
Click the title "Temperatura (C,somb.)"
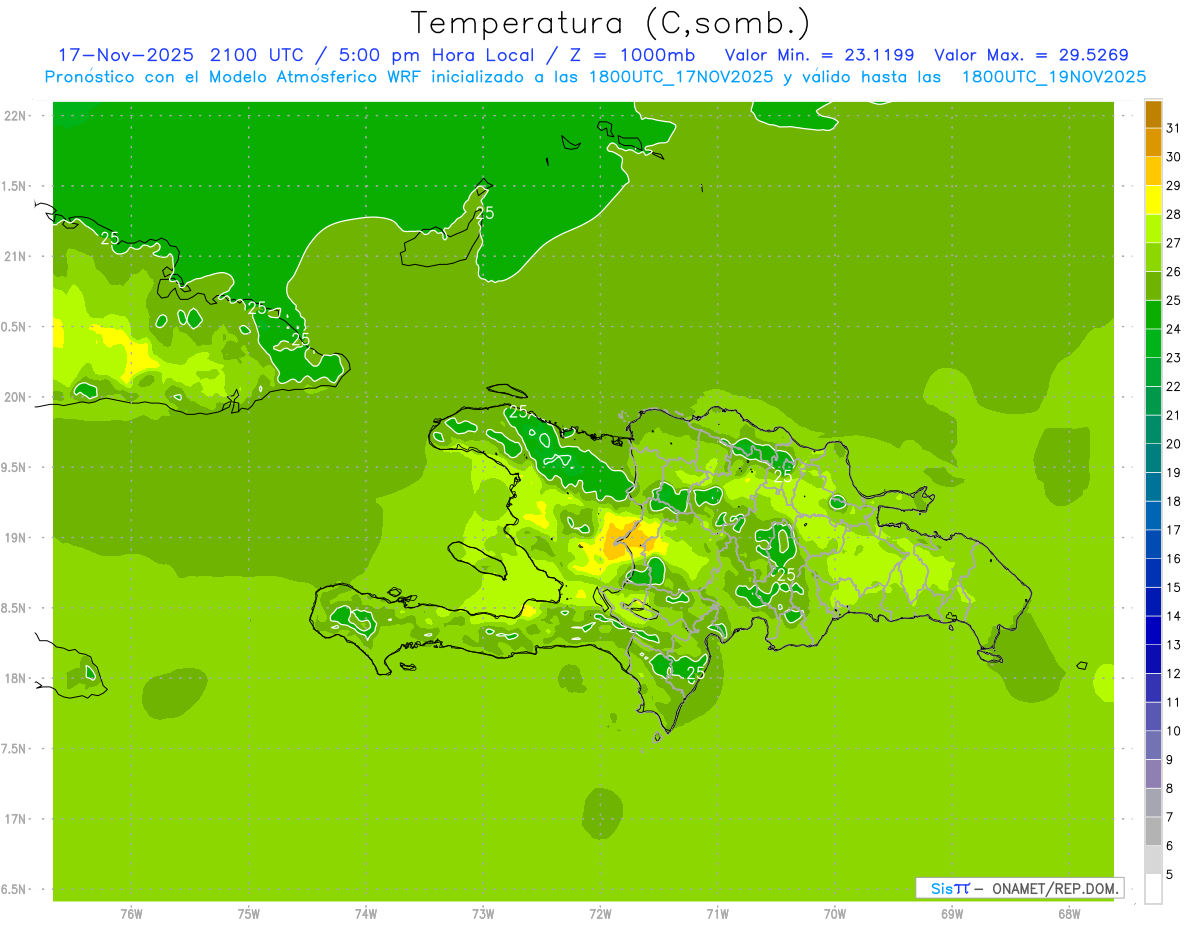tap(611, 23)
